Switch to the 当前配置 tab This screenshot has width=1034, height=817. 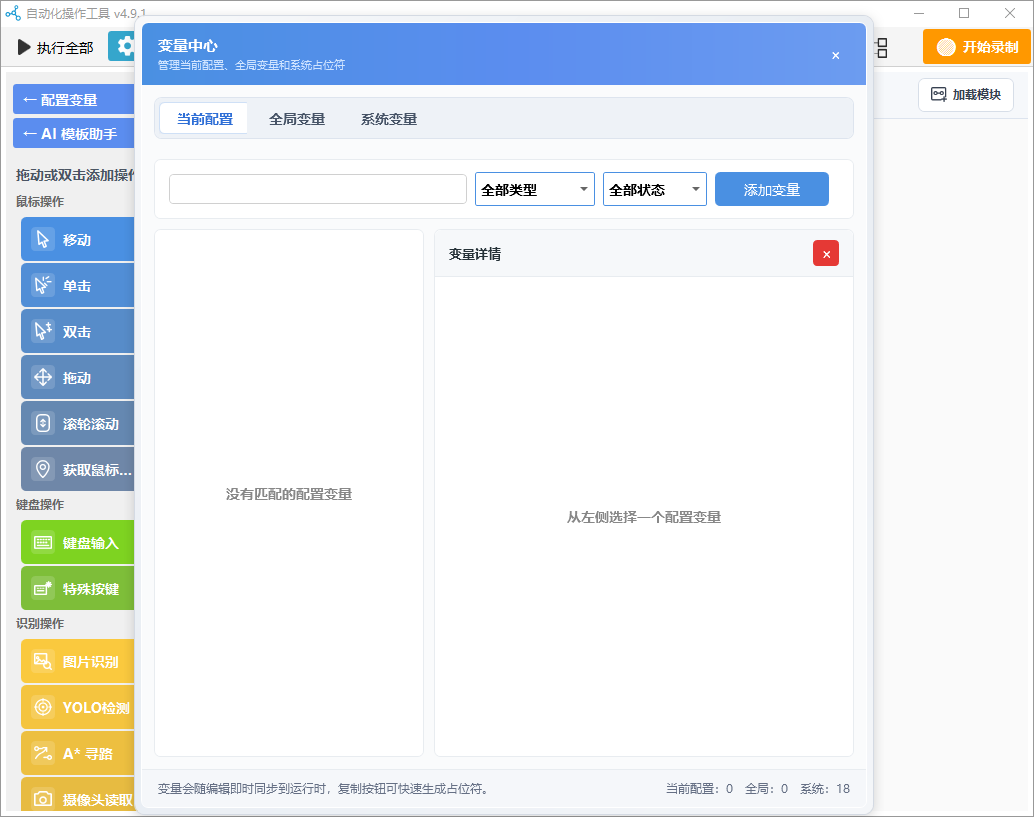(x=204, y=119)
